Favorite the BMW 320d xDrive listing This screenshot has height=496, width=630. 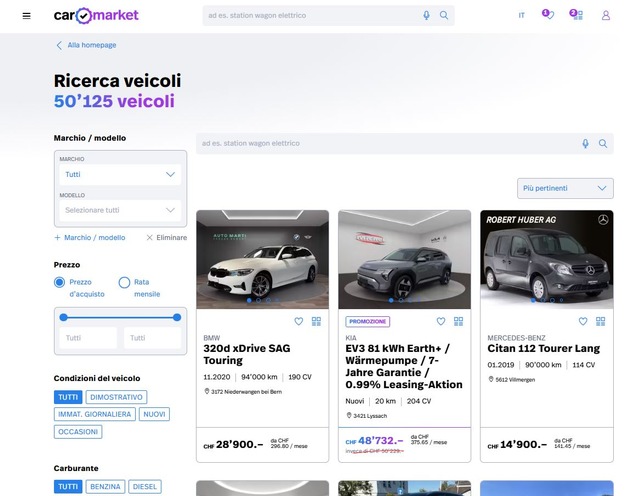[298, 321]
